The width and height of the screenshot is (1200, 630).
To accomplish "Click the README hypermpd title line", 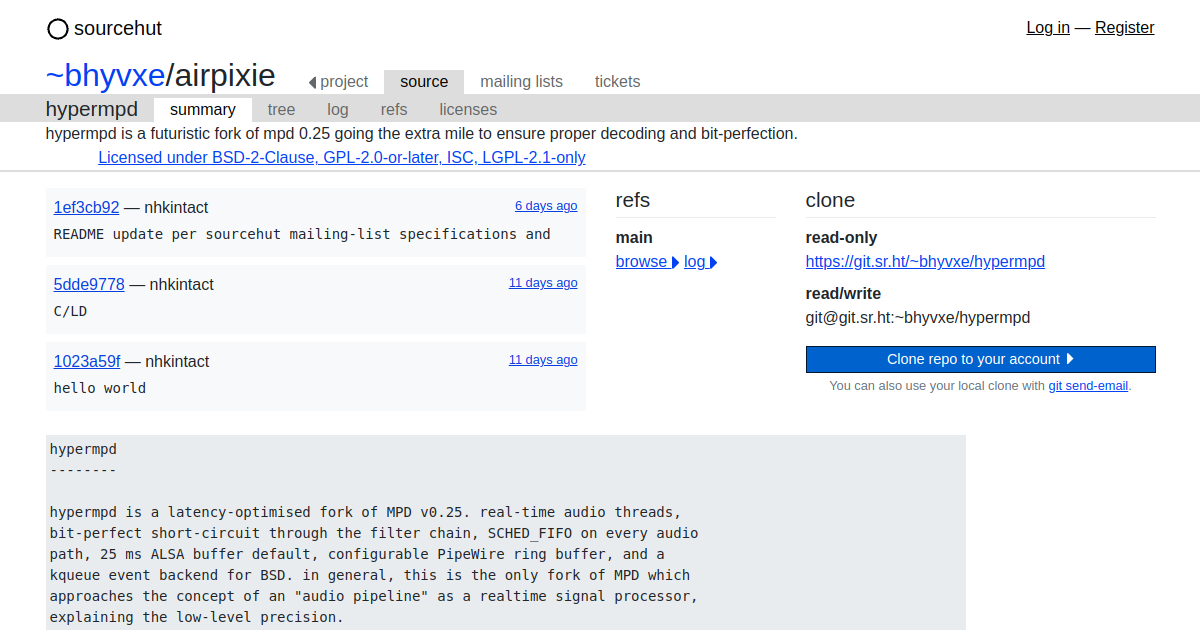I will (83, 450).
